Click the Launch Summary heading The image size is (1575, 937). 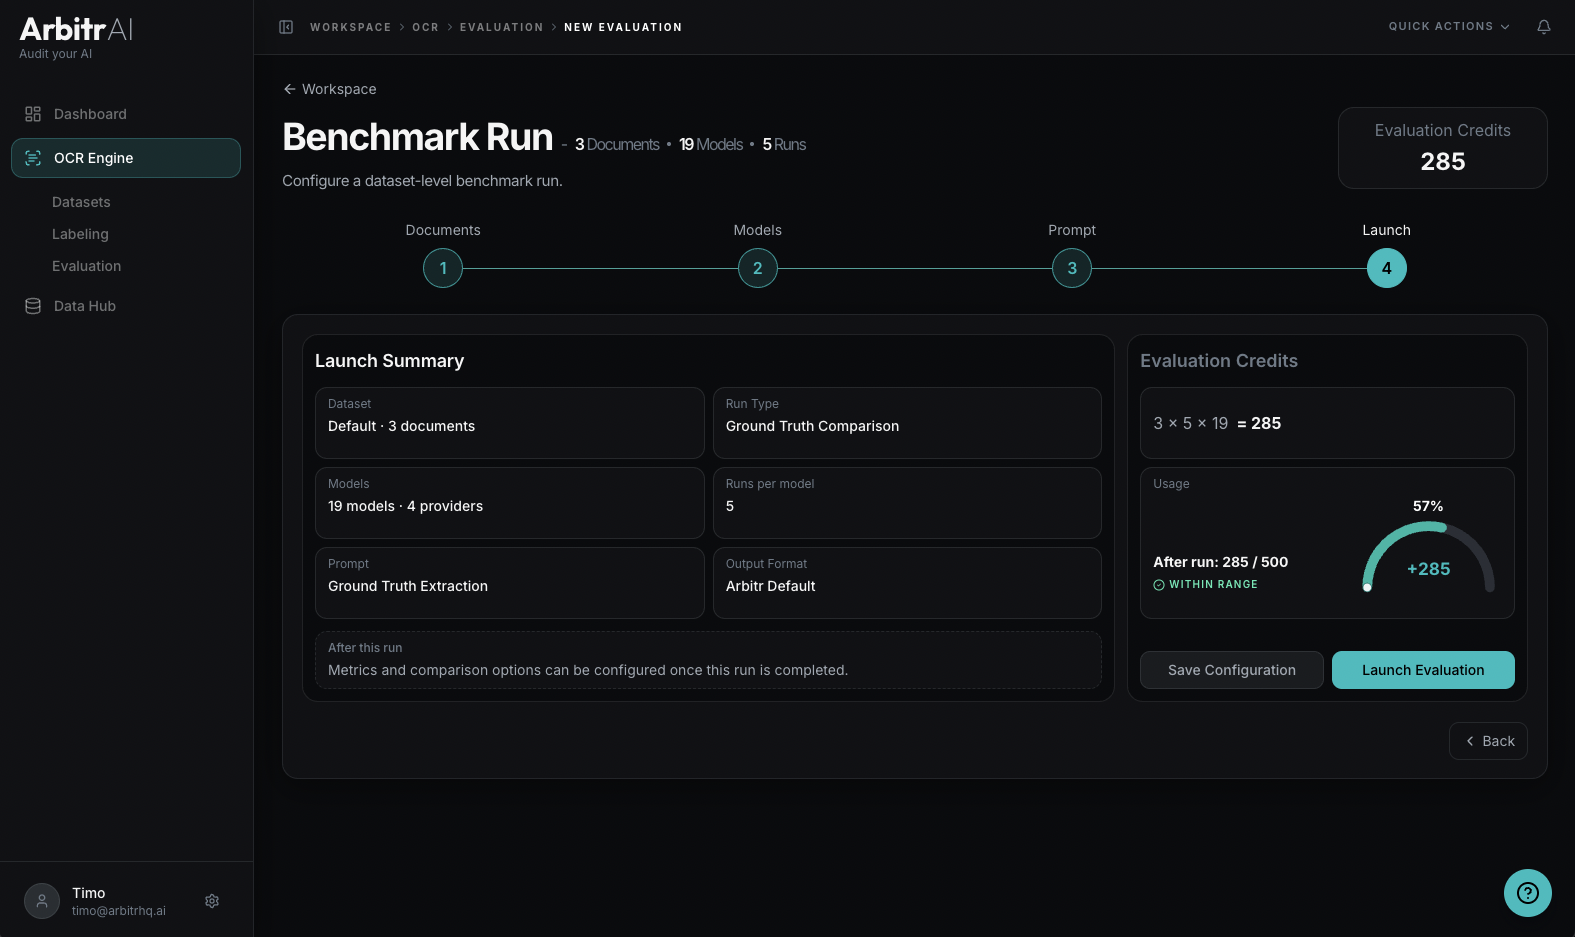point(389,361)
